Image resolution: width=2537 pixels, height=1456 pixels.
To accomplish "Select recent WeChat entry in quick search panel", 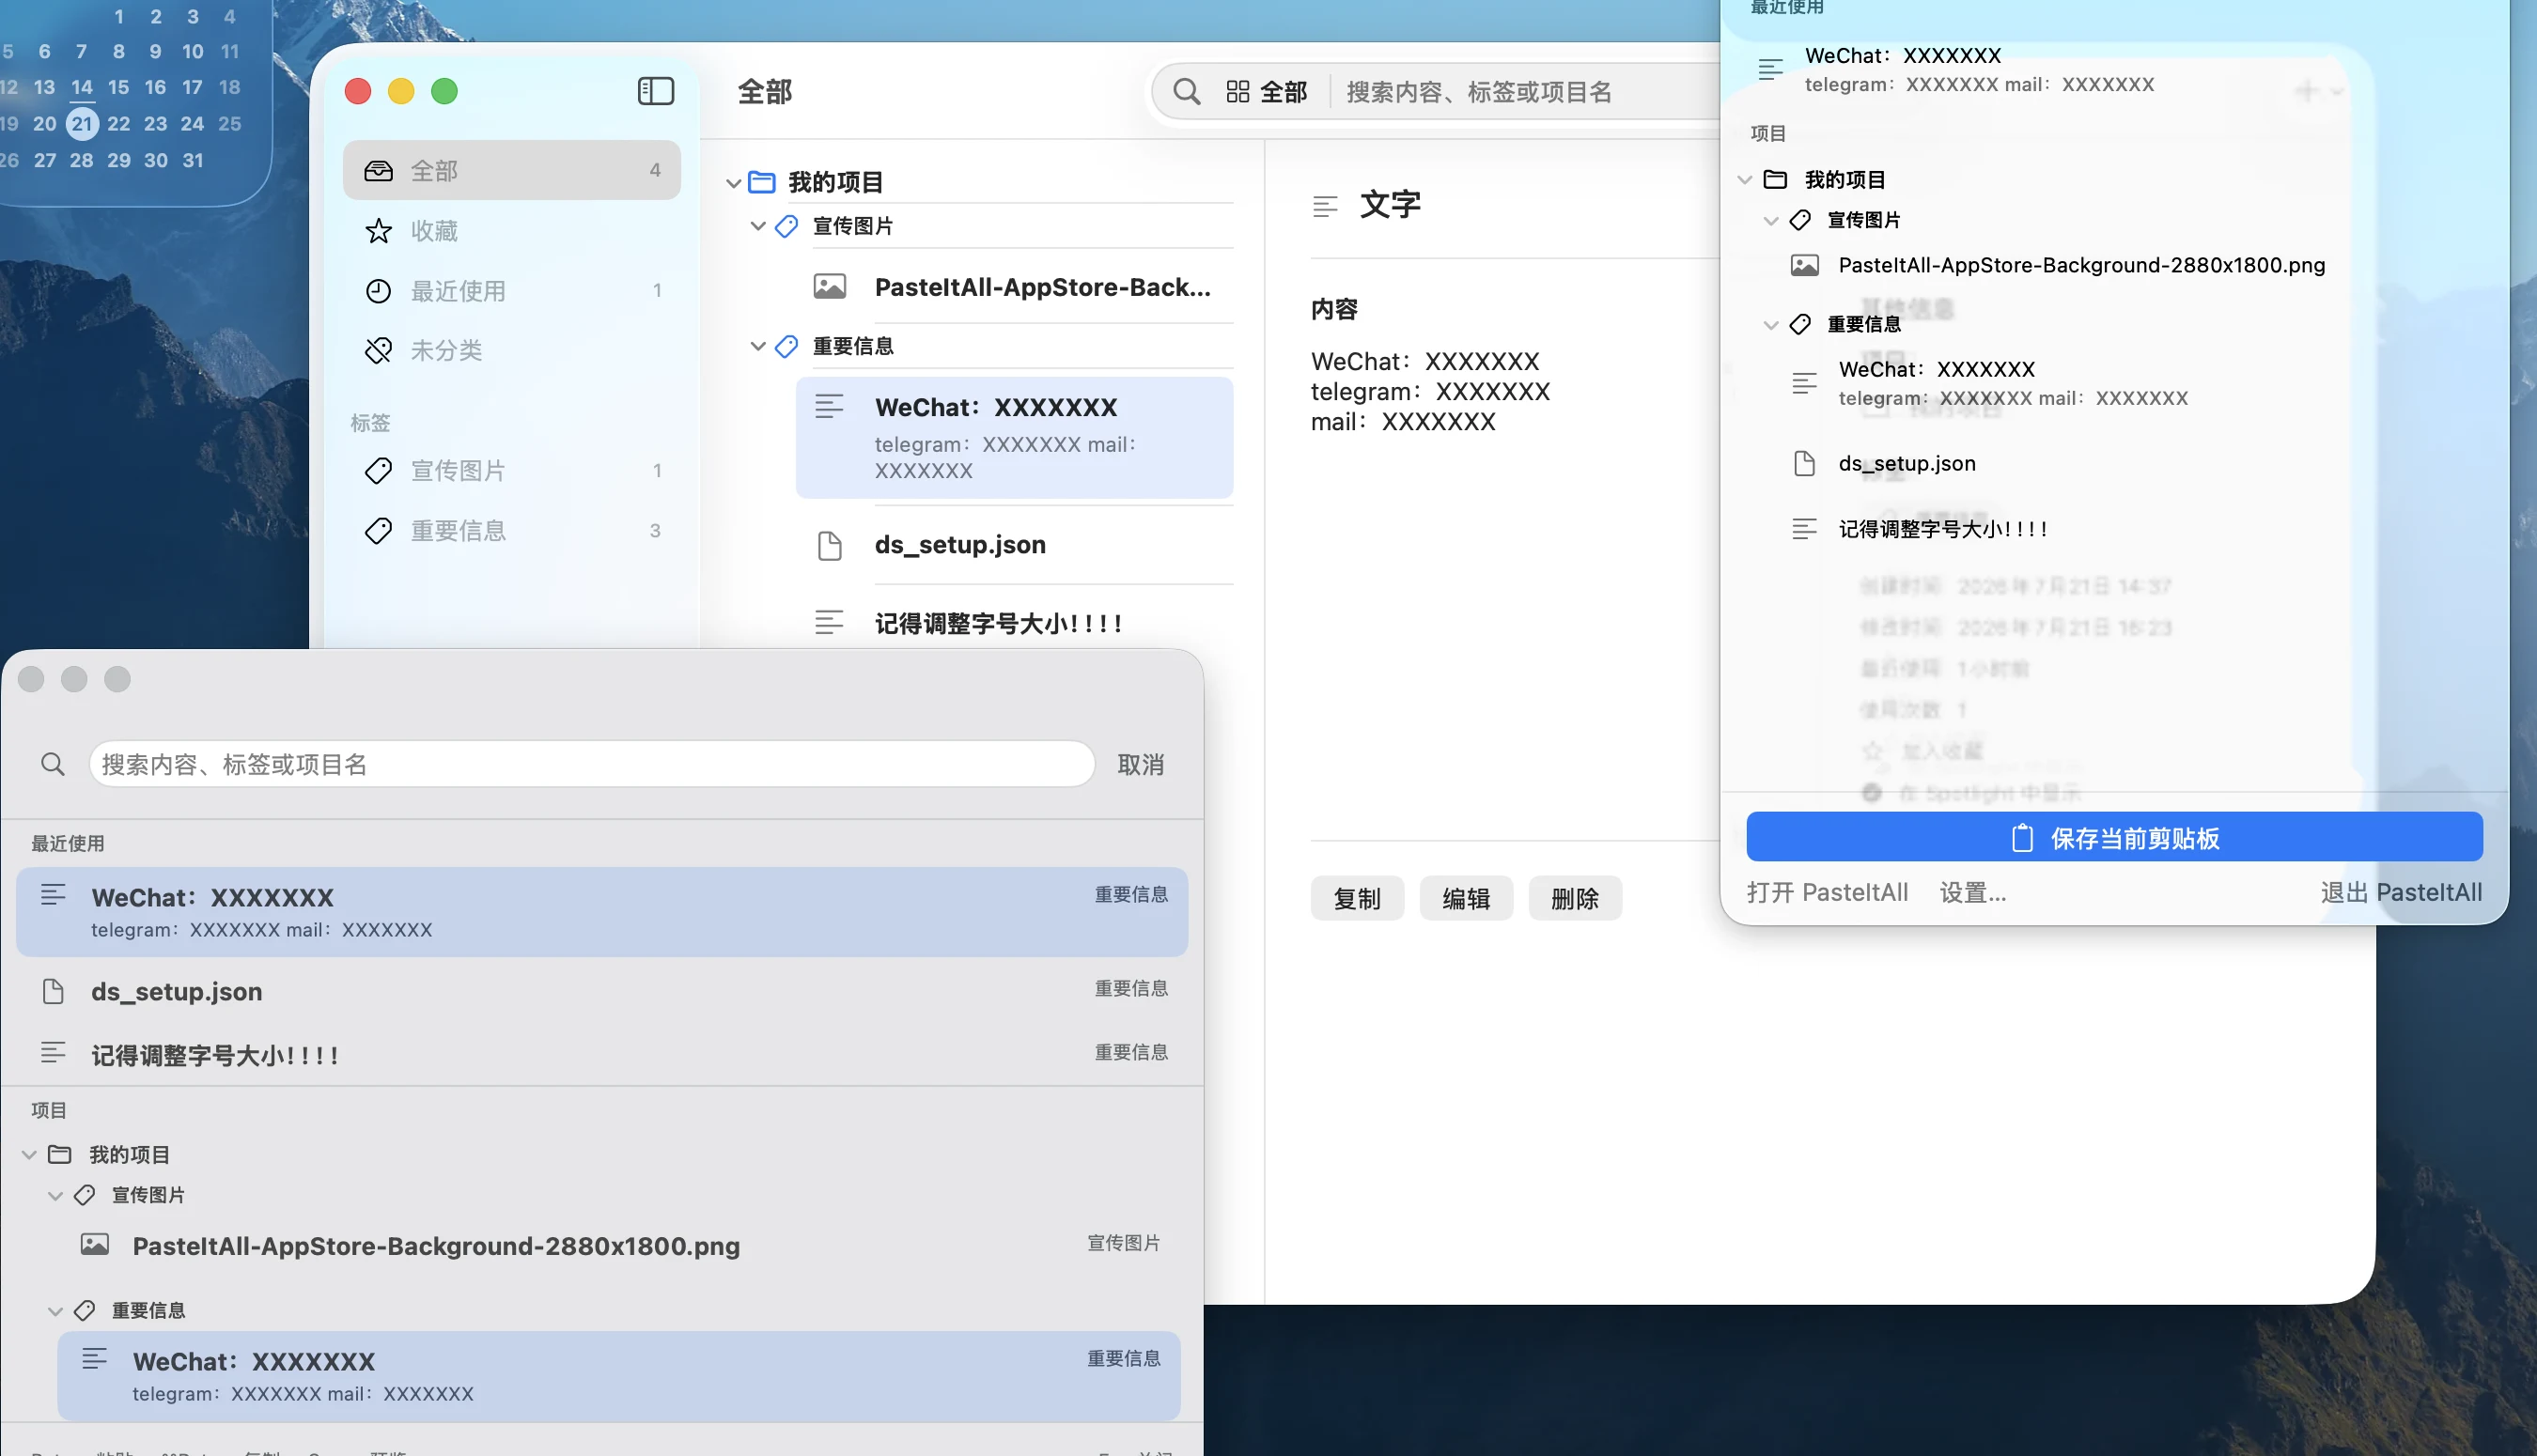I will (x=602, y=912).
